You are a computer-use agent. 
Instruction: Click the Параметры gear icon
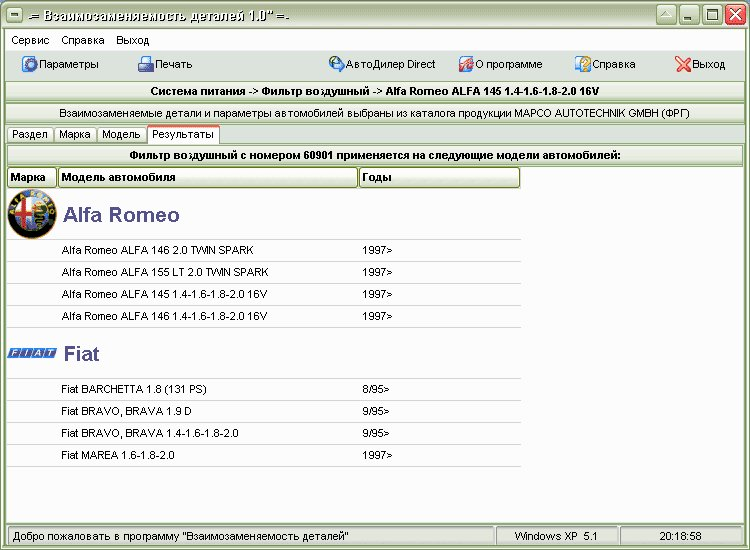[29, 64]
